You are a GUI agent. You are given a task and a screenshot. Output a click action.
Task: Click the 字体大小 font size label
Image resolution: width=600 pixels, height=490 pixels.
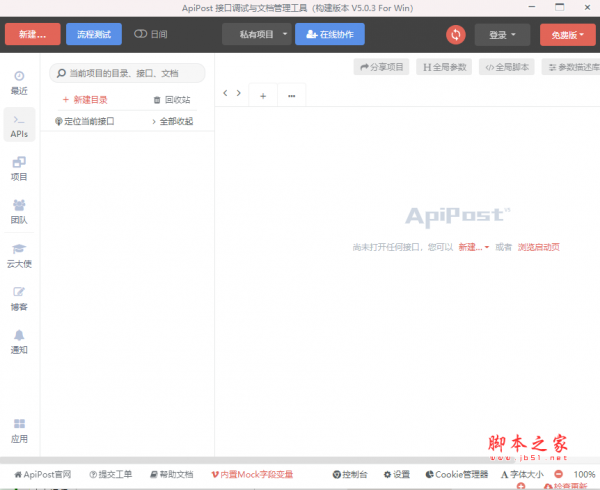pyautogui.click(x=522, y=474)
